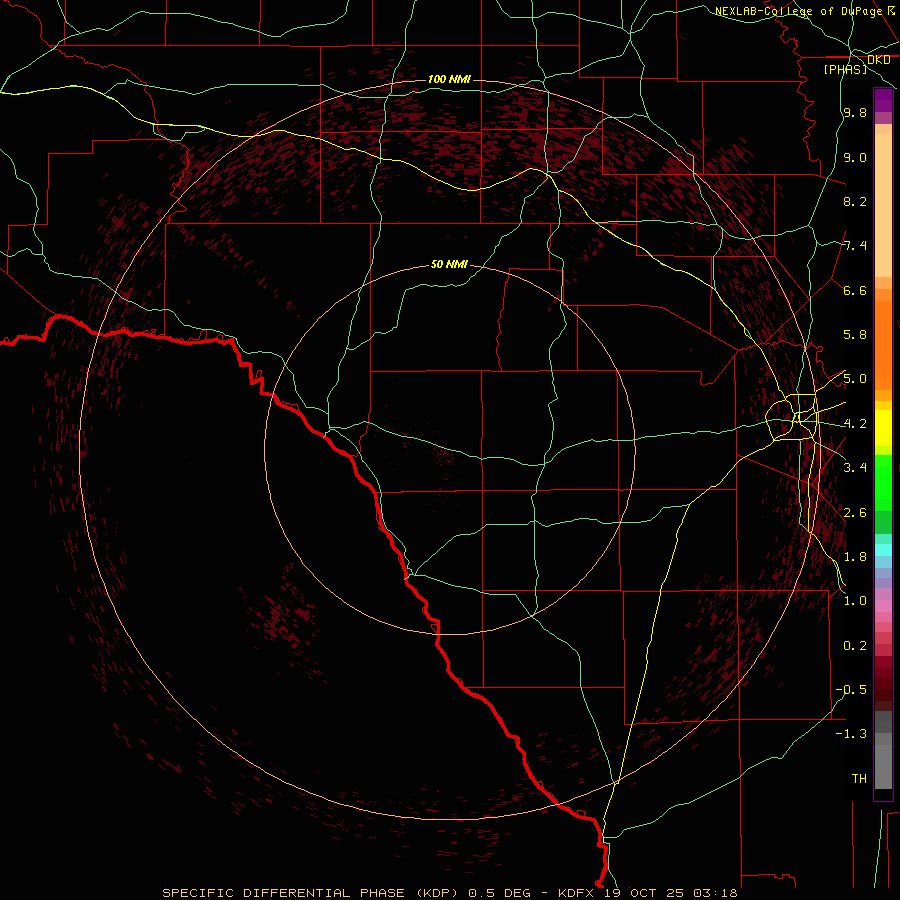The width and height of the screenshot is (900, 900).
Task: Pick the purple band atop the color bar
Action: 883,100
